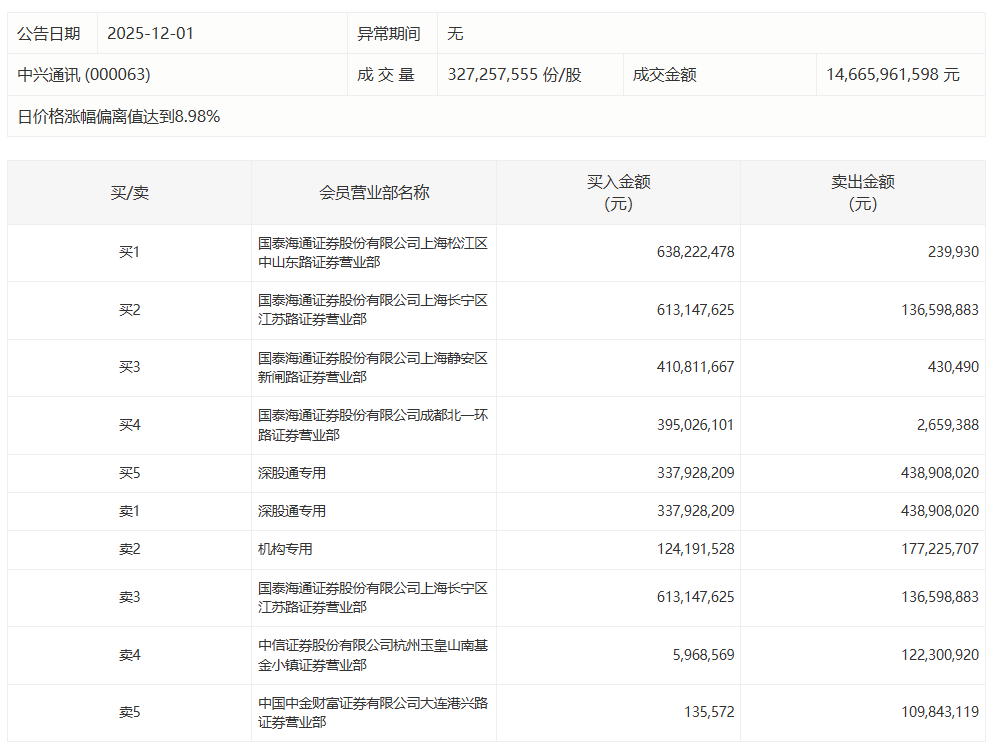Click the stock name 中兴通讯 (000063)

click(84, 75)
